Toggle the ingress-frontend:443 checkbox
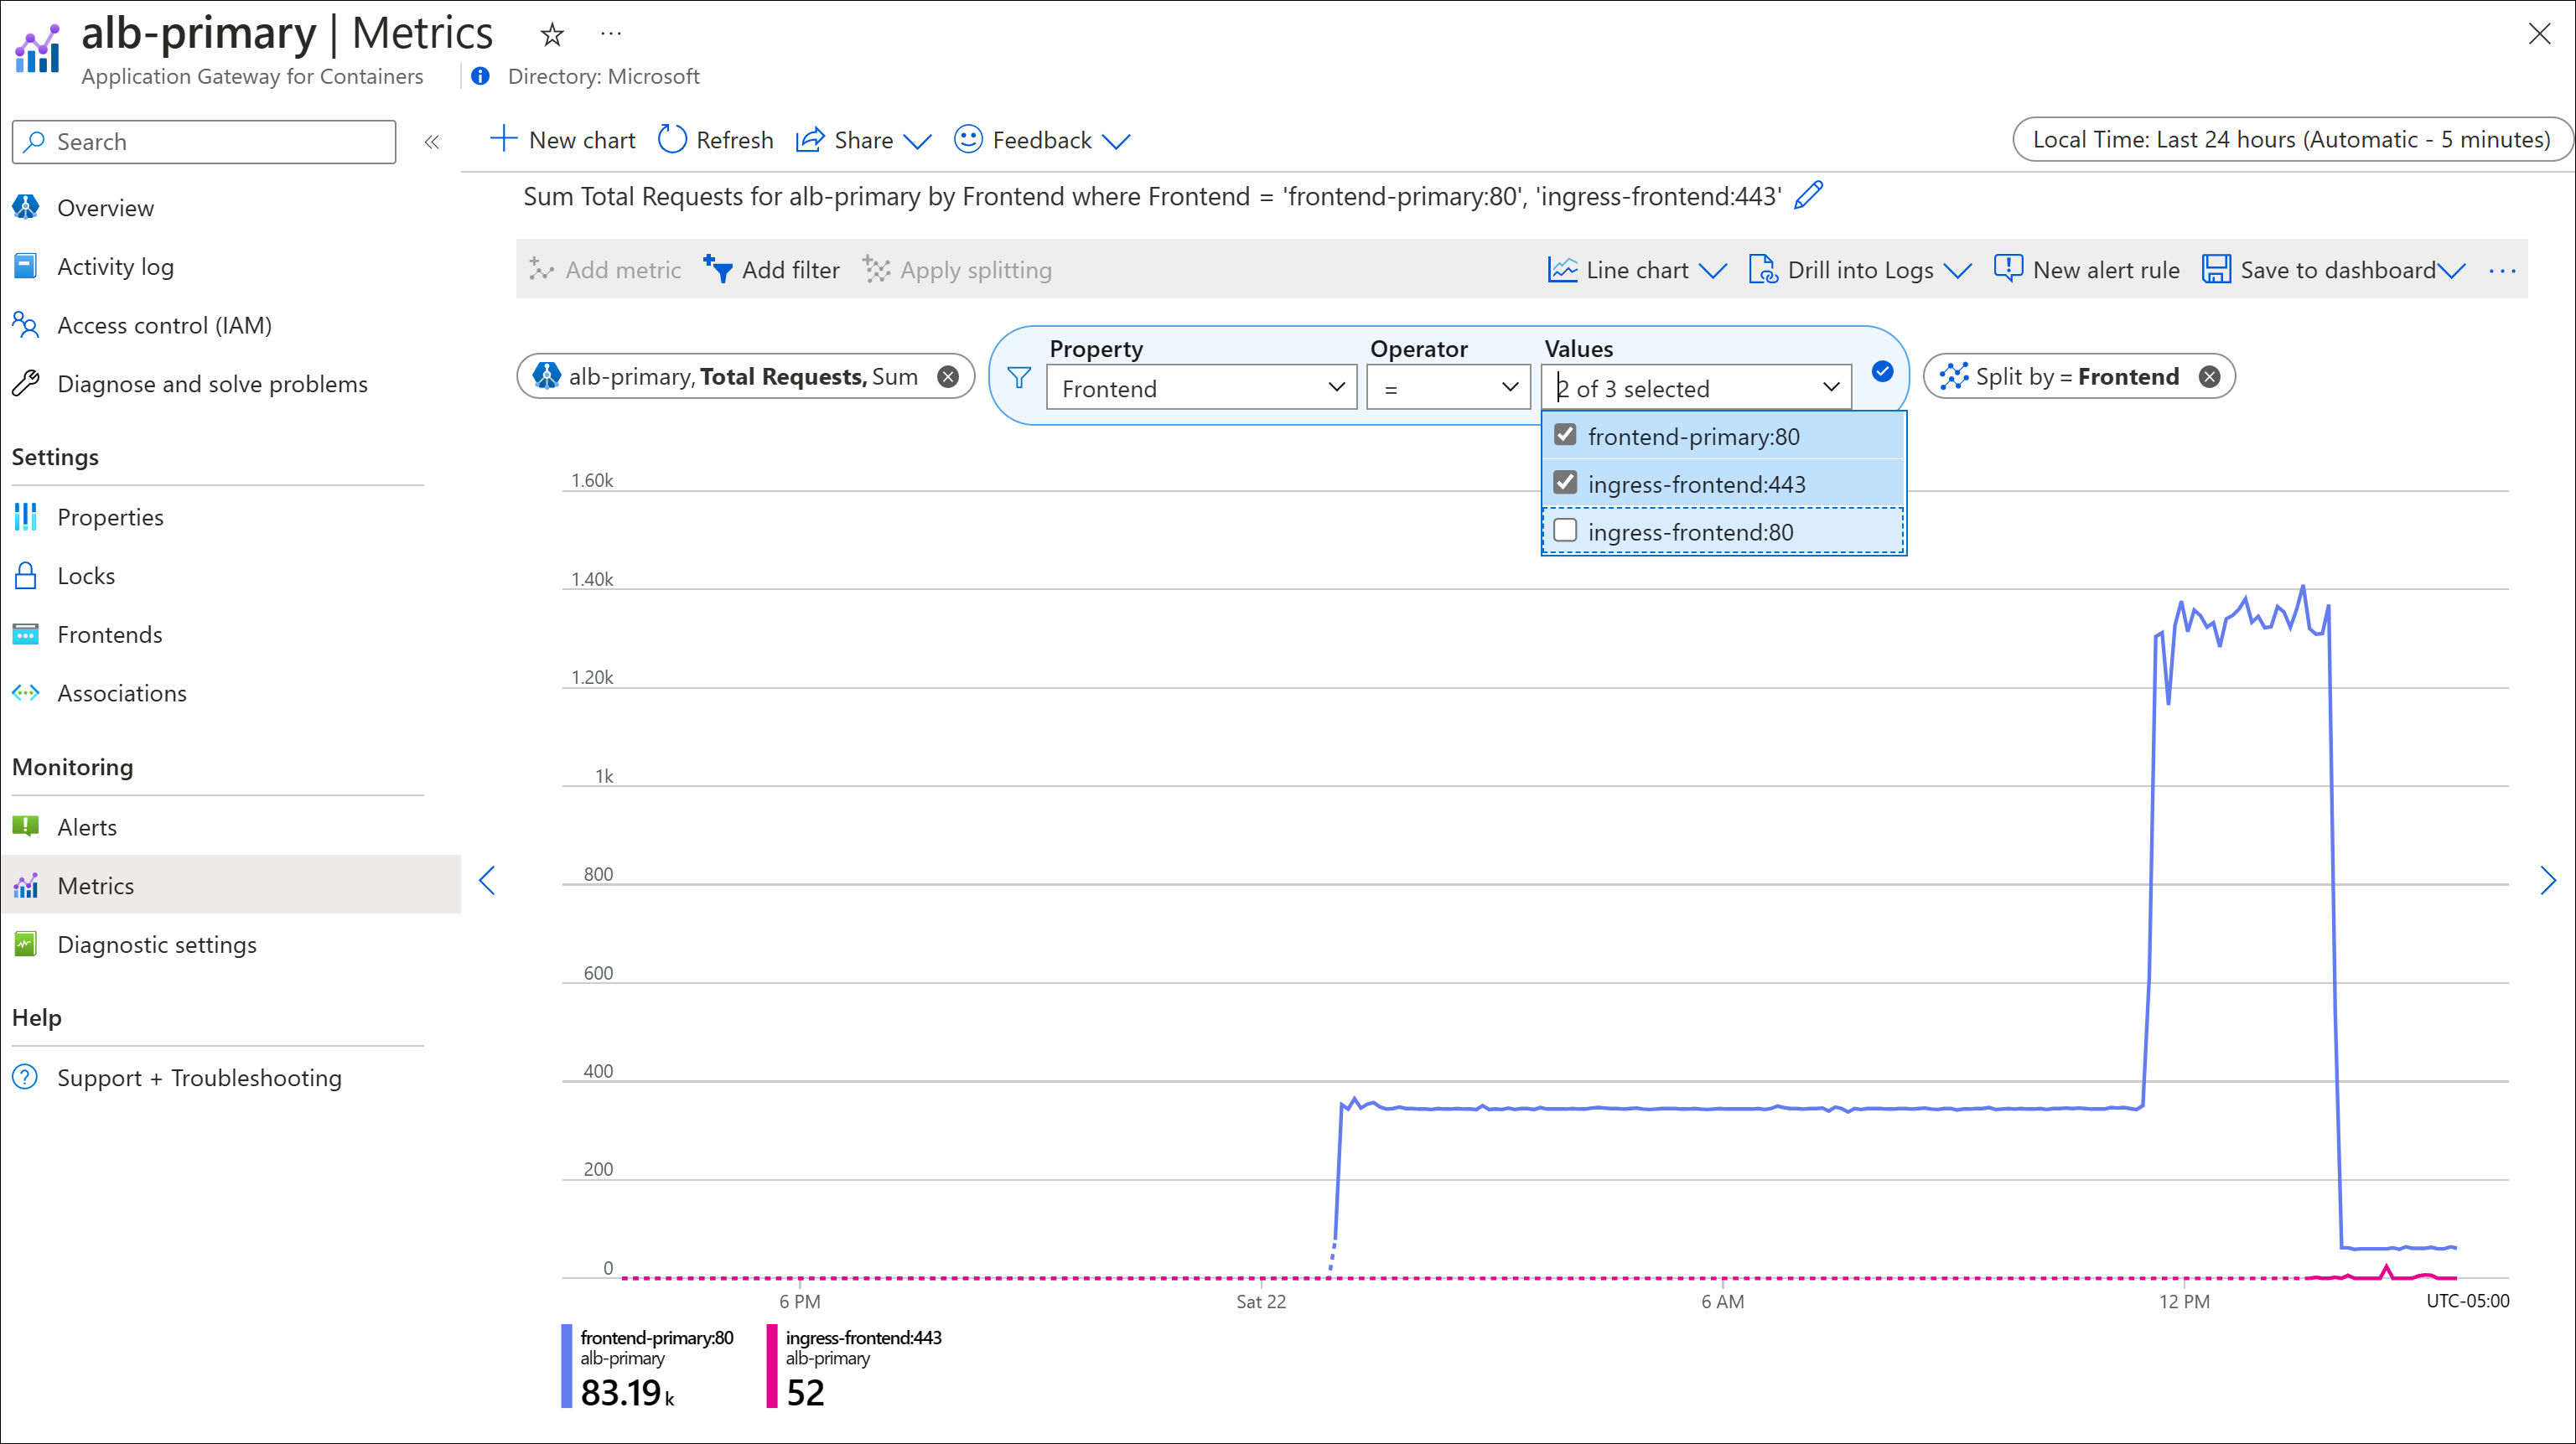The width and height of the screenshot is (2576, 1444). pyautogui.click(x=1564, y=483)
